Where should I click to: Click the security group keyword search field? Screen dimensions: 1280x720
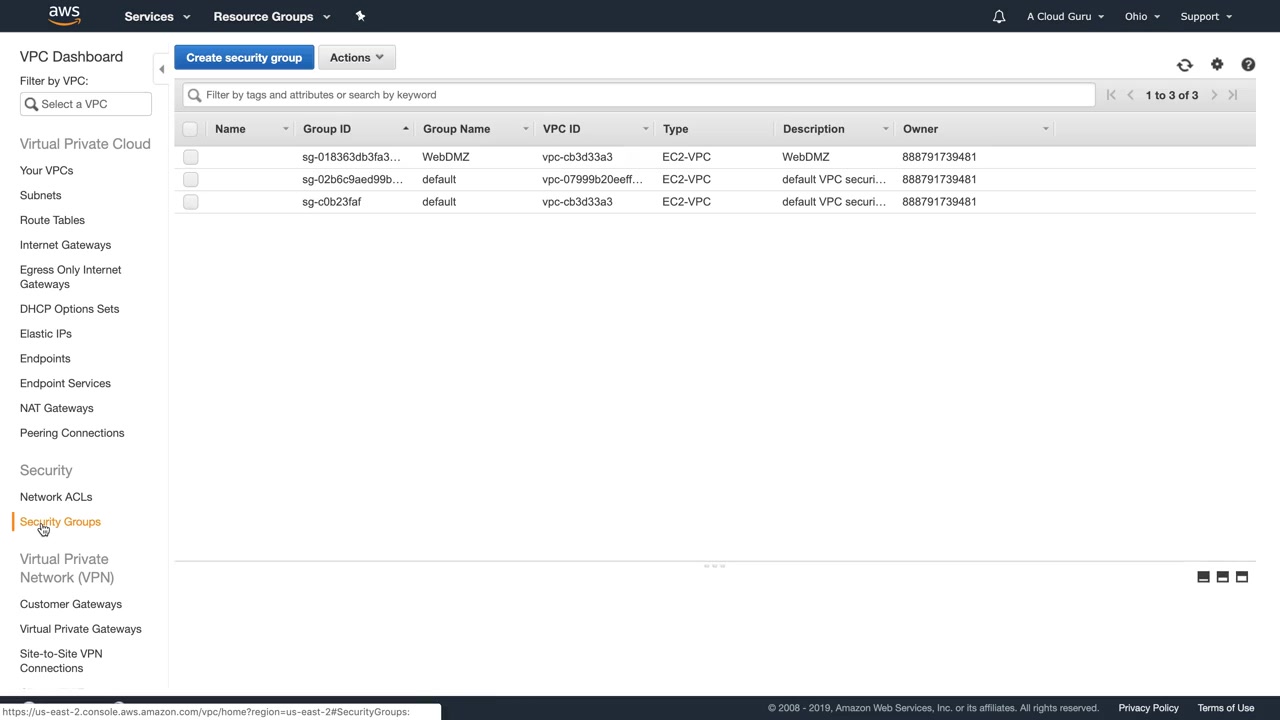[639, 95]
